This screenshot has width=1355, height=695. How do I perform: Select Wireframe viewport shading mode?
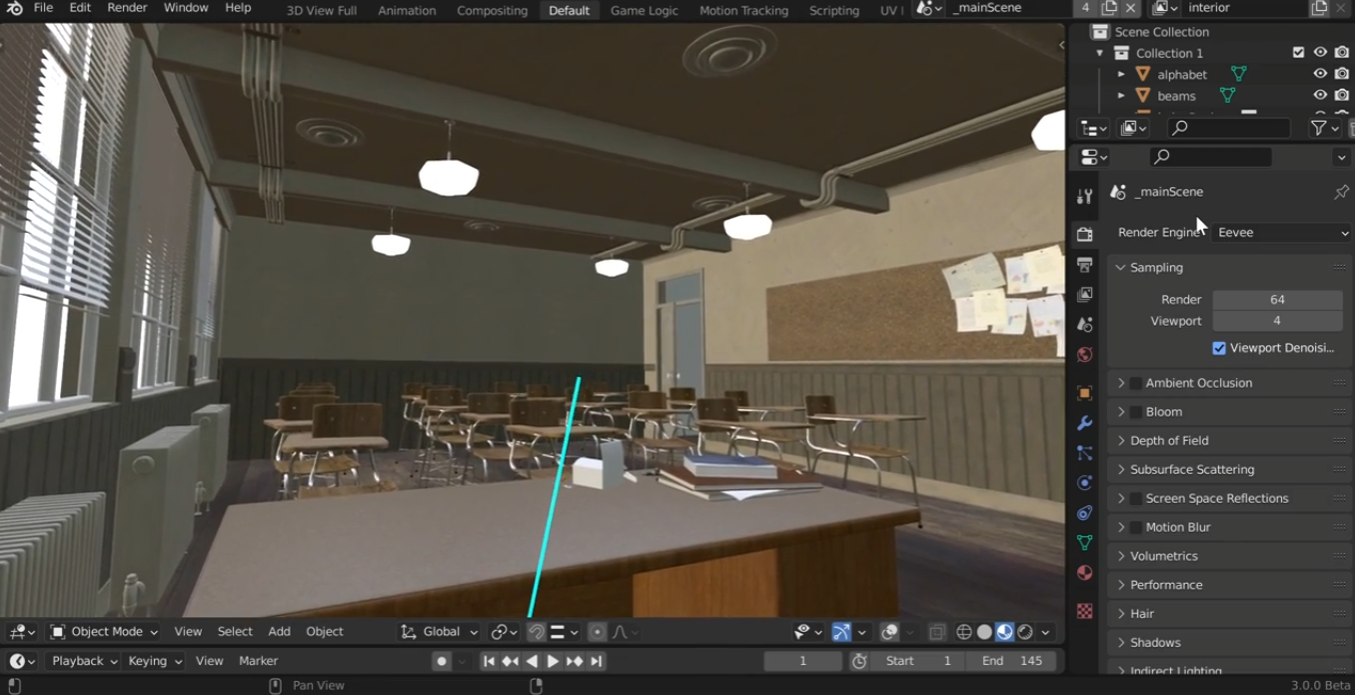pos(964,632)
